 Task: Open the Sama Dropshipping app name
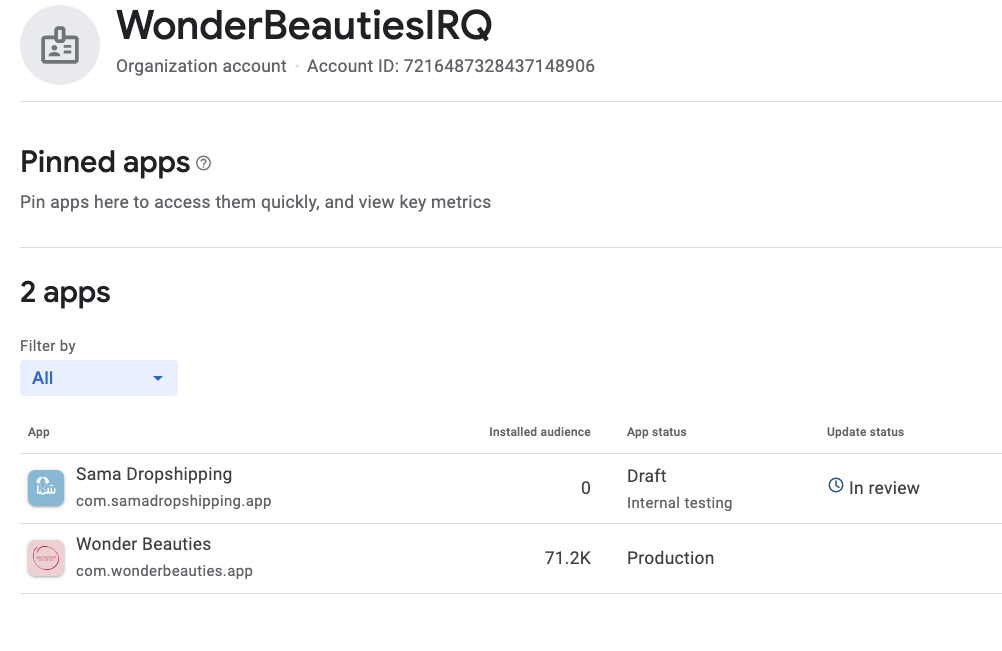click(154, 474)
